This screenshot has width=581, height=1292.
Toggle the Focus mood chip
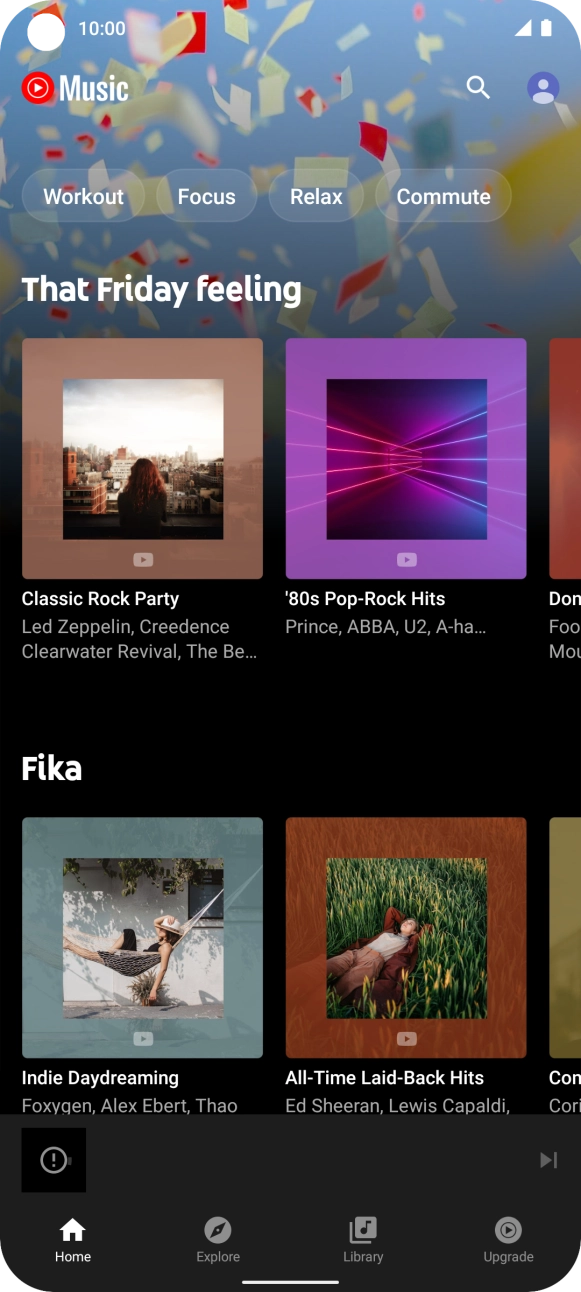[207, 196]
